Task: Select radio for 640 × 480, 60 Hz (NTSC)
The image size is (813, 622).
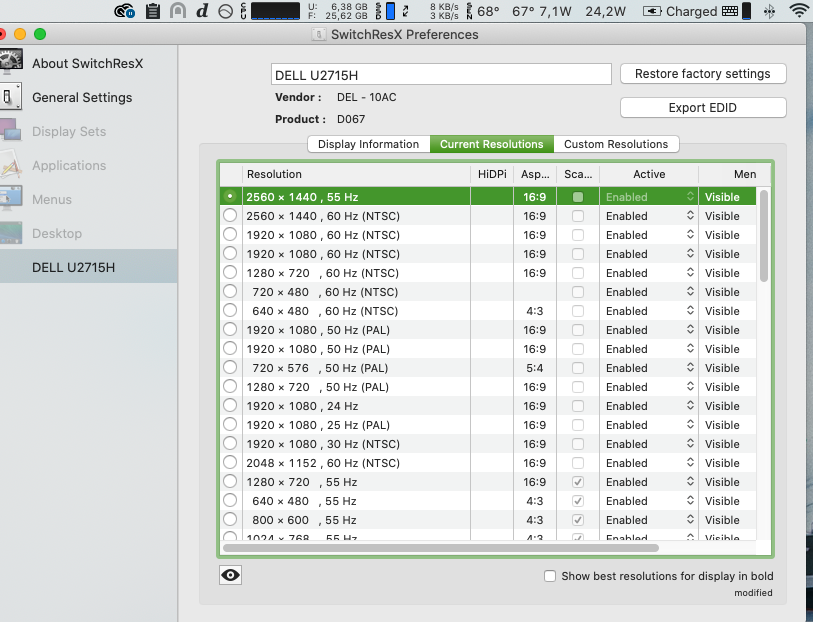Action: (x=230, y=311)
